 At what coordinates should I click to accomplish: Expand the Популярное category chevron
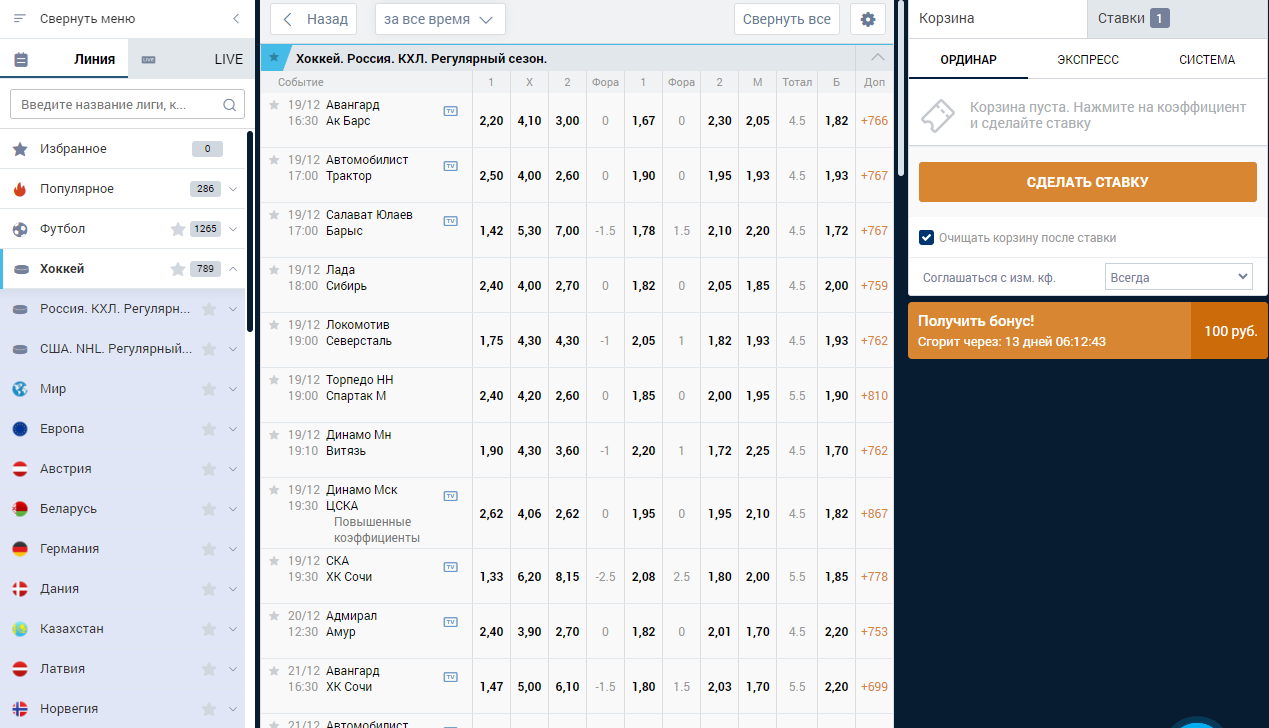(233, 189)
